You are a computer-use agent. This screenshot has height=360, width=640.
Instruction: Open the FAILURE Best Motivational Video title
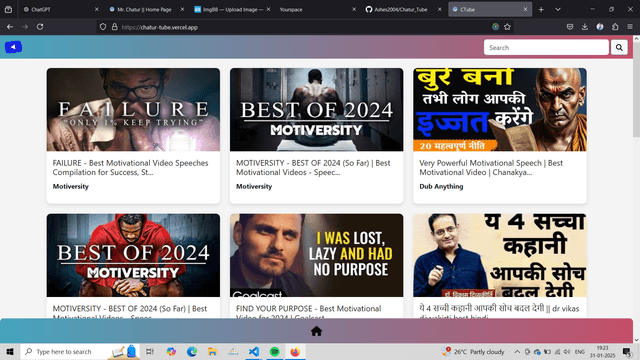[x=130, y=167]
